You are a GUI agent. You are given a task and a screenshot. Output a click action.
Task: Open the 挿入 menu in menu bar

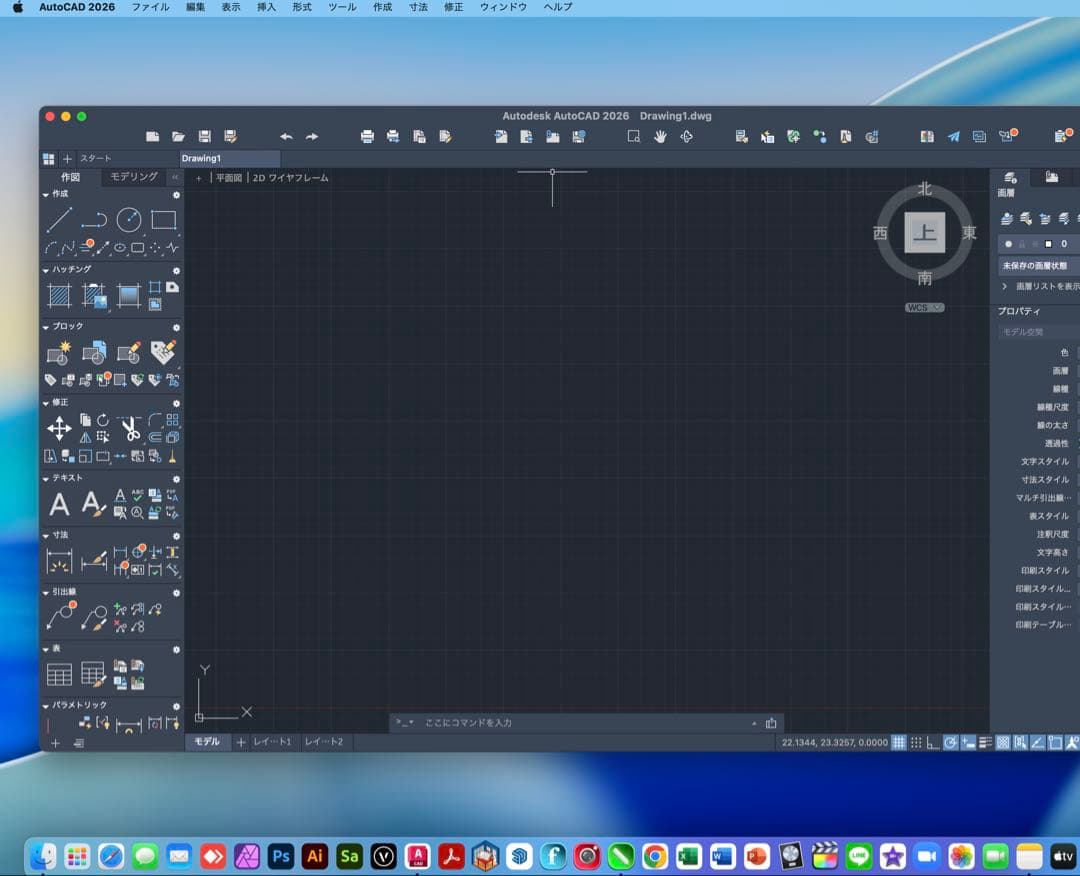coord(266,7)
